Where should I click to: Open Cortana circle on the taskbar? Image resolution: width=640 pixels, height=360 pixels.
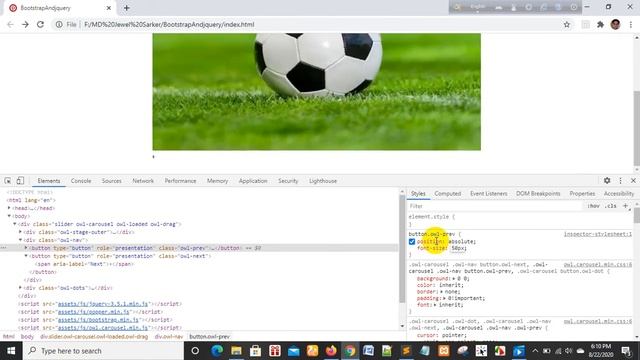[x=195, y=351]
